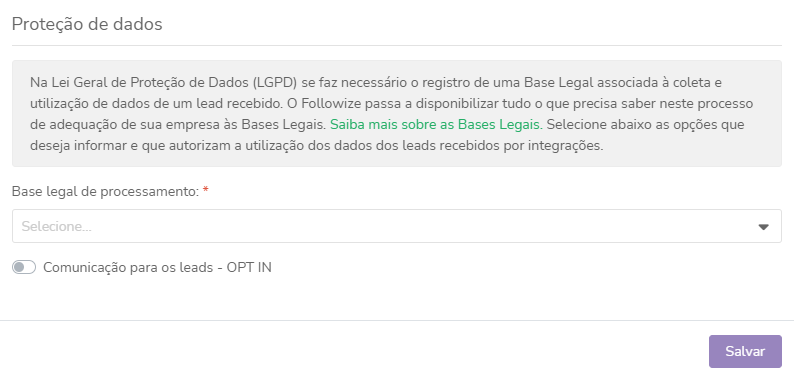
Task: Click the empty middle of the select field
Action: tap(396, 226)
